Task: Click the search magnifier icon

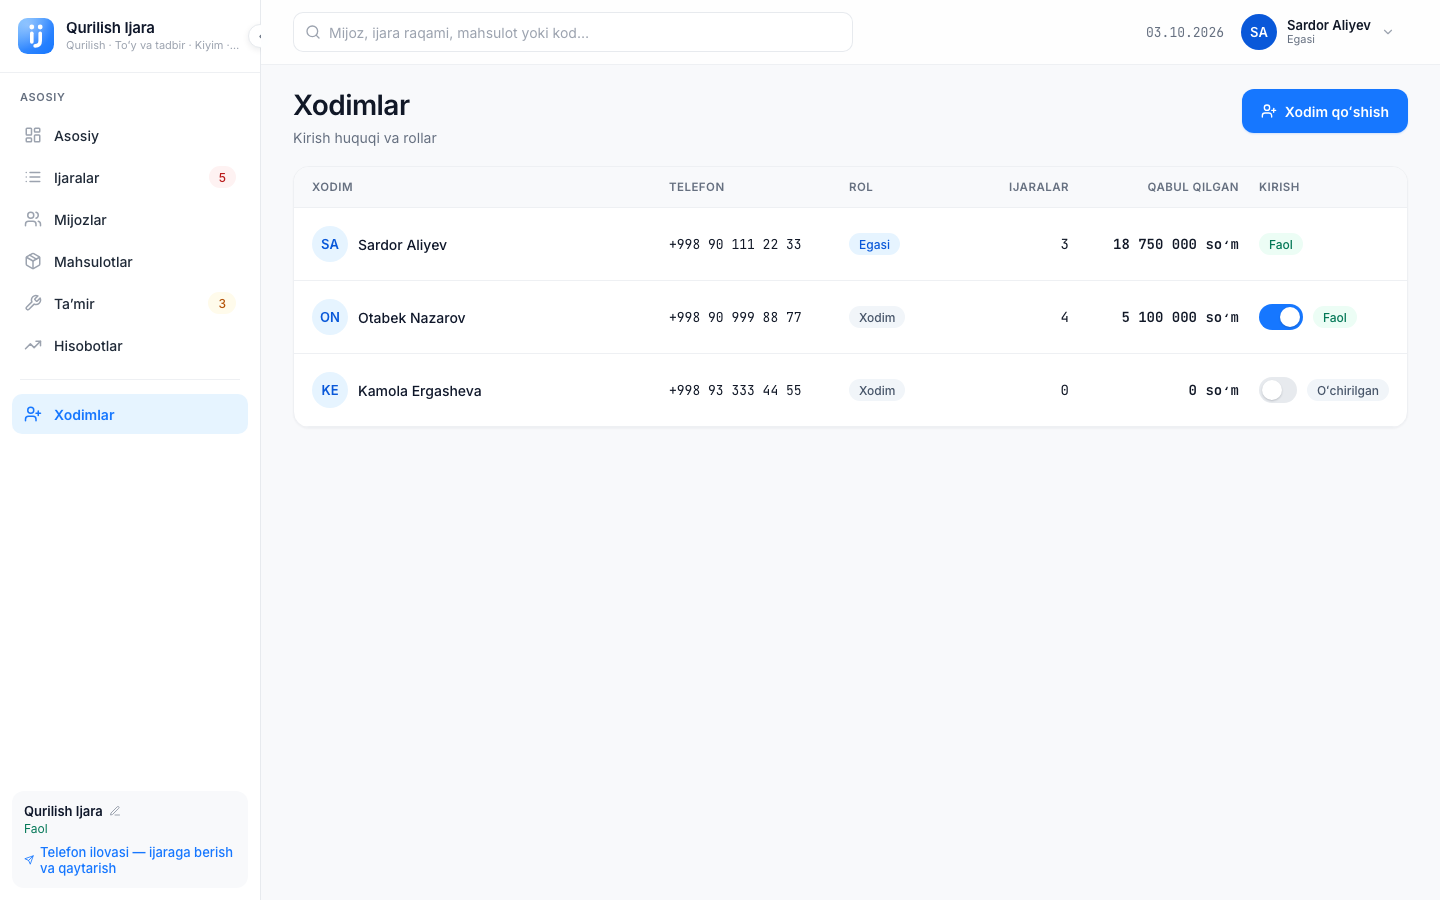Action: [313, 32]
